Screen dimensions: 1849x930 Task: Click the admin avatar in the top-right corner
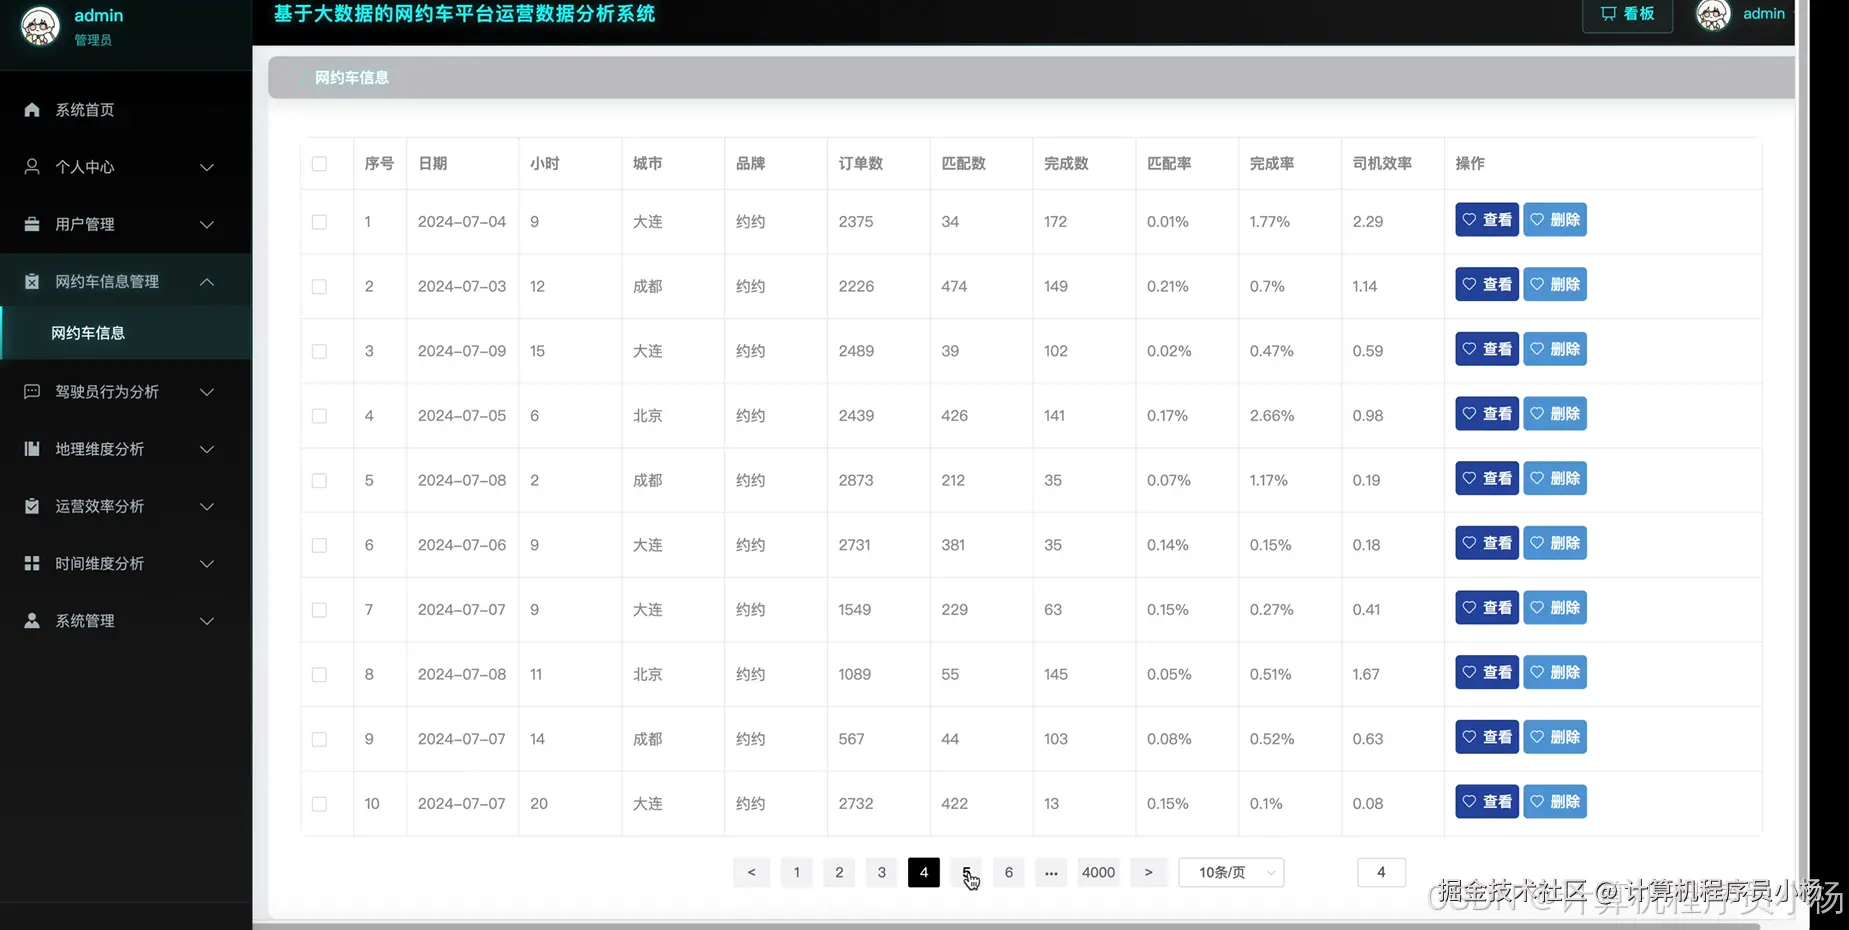click(1713, 14)
